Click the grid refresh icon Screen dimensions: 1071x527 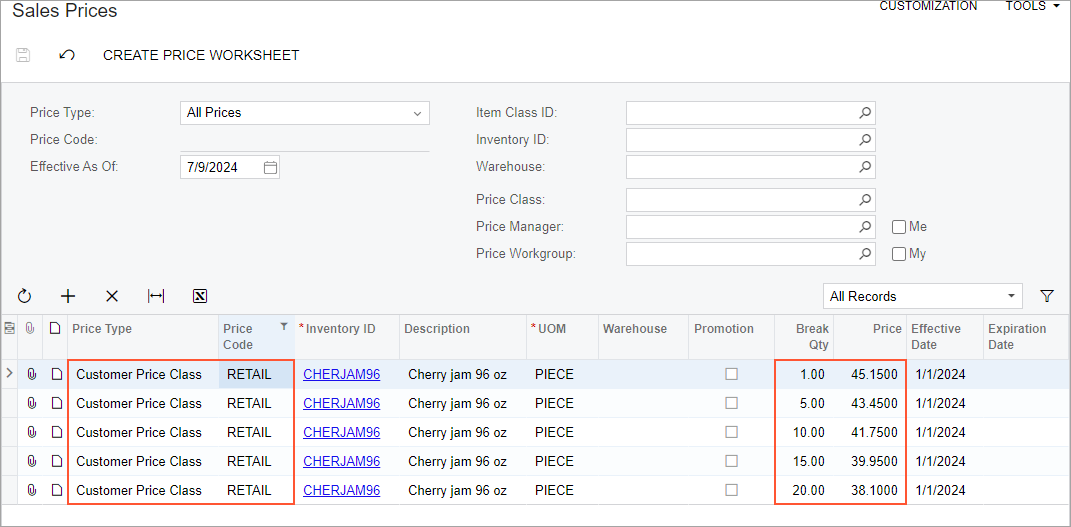click(x=24, y=296)
